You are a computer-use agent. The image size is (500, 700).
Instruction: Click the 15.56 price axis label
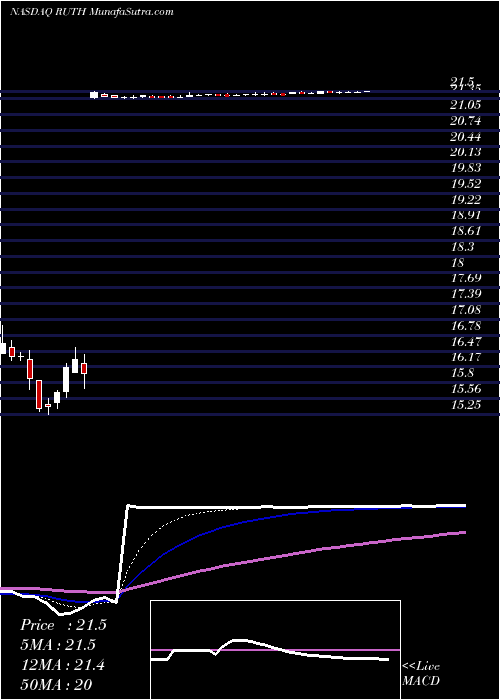click(466, 389)
